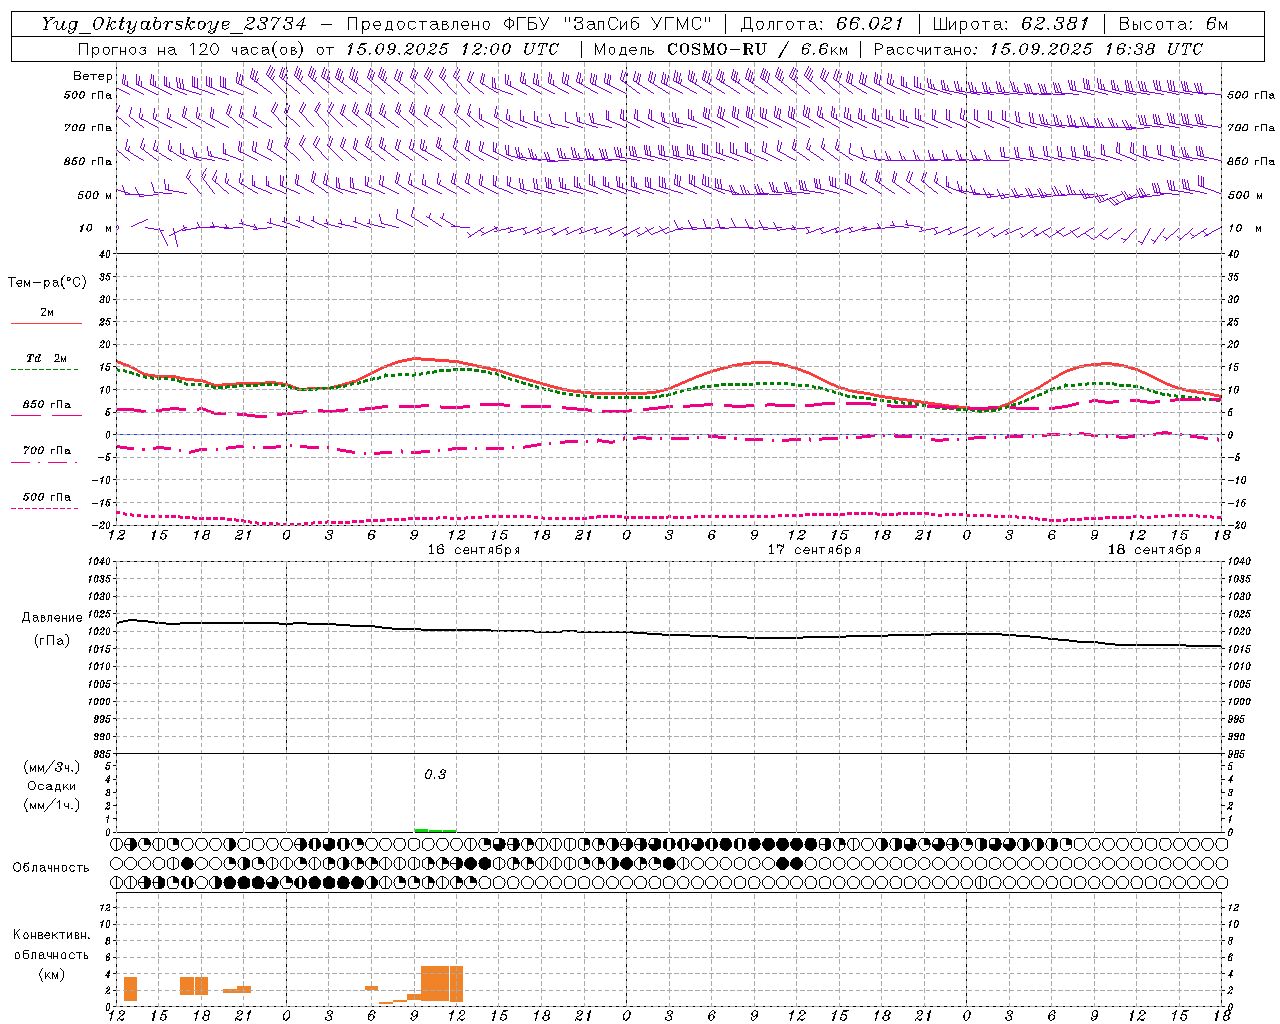Click the Тем-ра(°C) temperature panel label
The image size is (1280, 1024).
coord(47,283)
